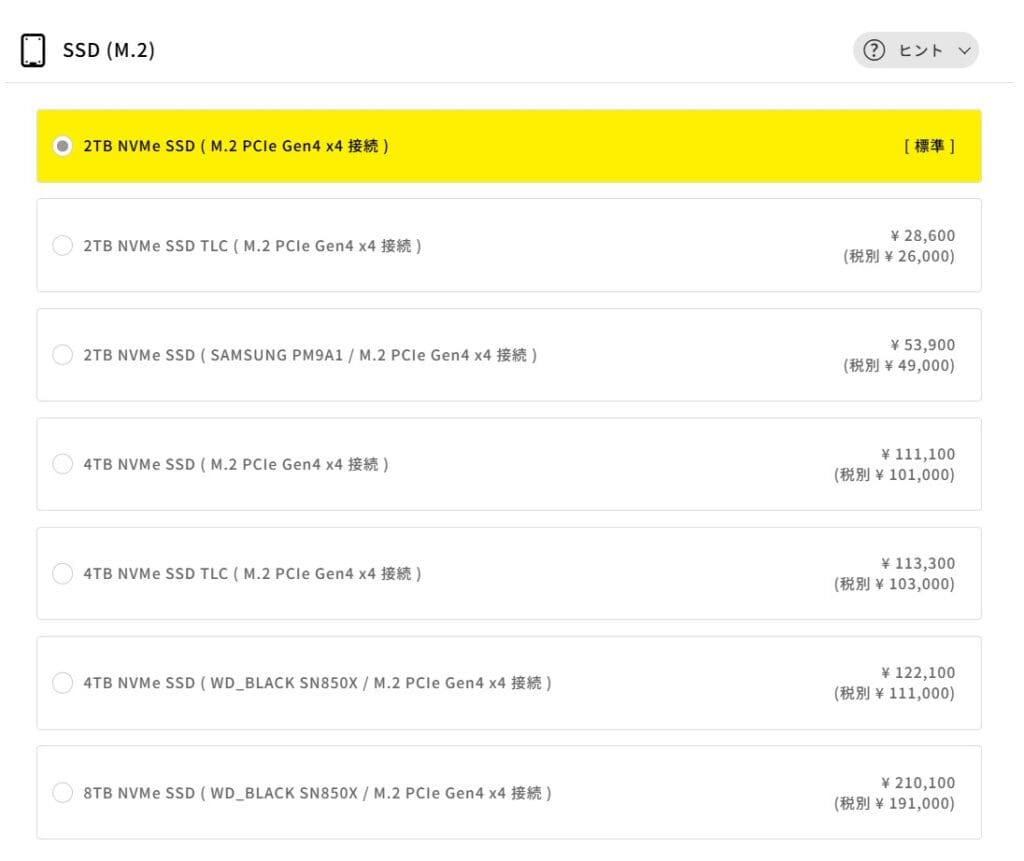Click the 8TB NVMe SSD WD_BLACK option text
1024x861 pixels.
coord(317,793)
